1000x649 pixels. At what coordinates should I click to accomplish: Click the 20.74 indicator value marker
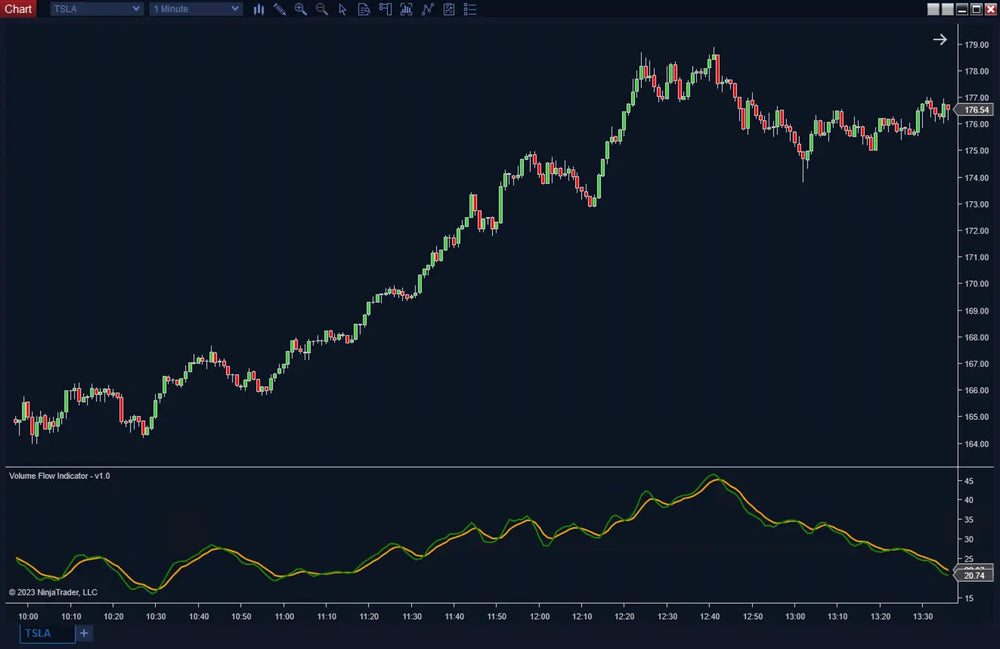pyautogui.click(x=974, y=575)
